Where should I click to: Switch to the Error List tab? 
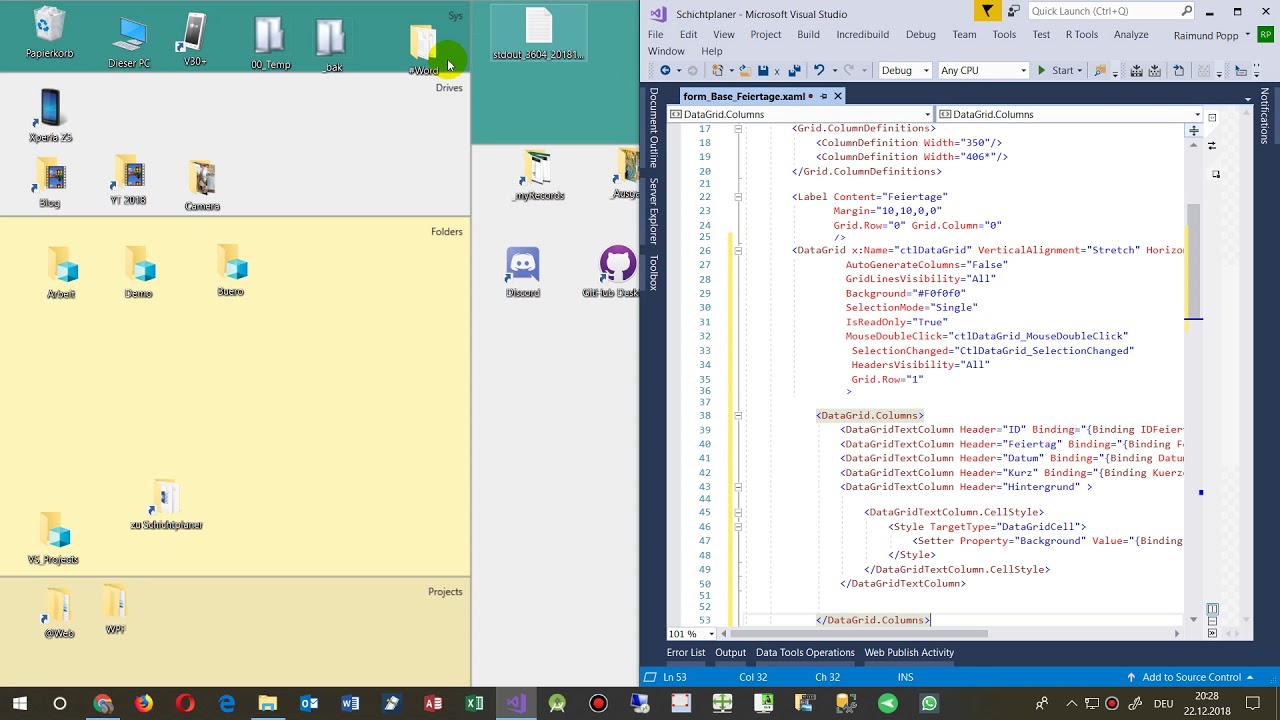(x=686, y=652)
